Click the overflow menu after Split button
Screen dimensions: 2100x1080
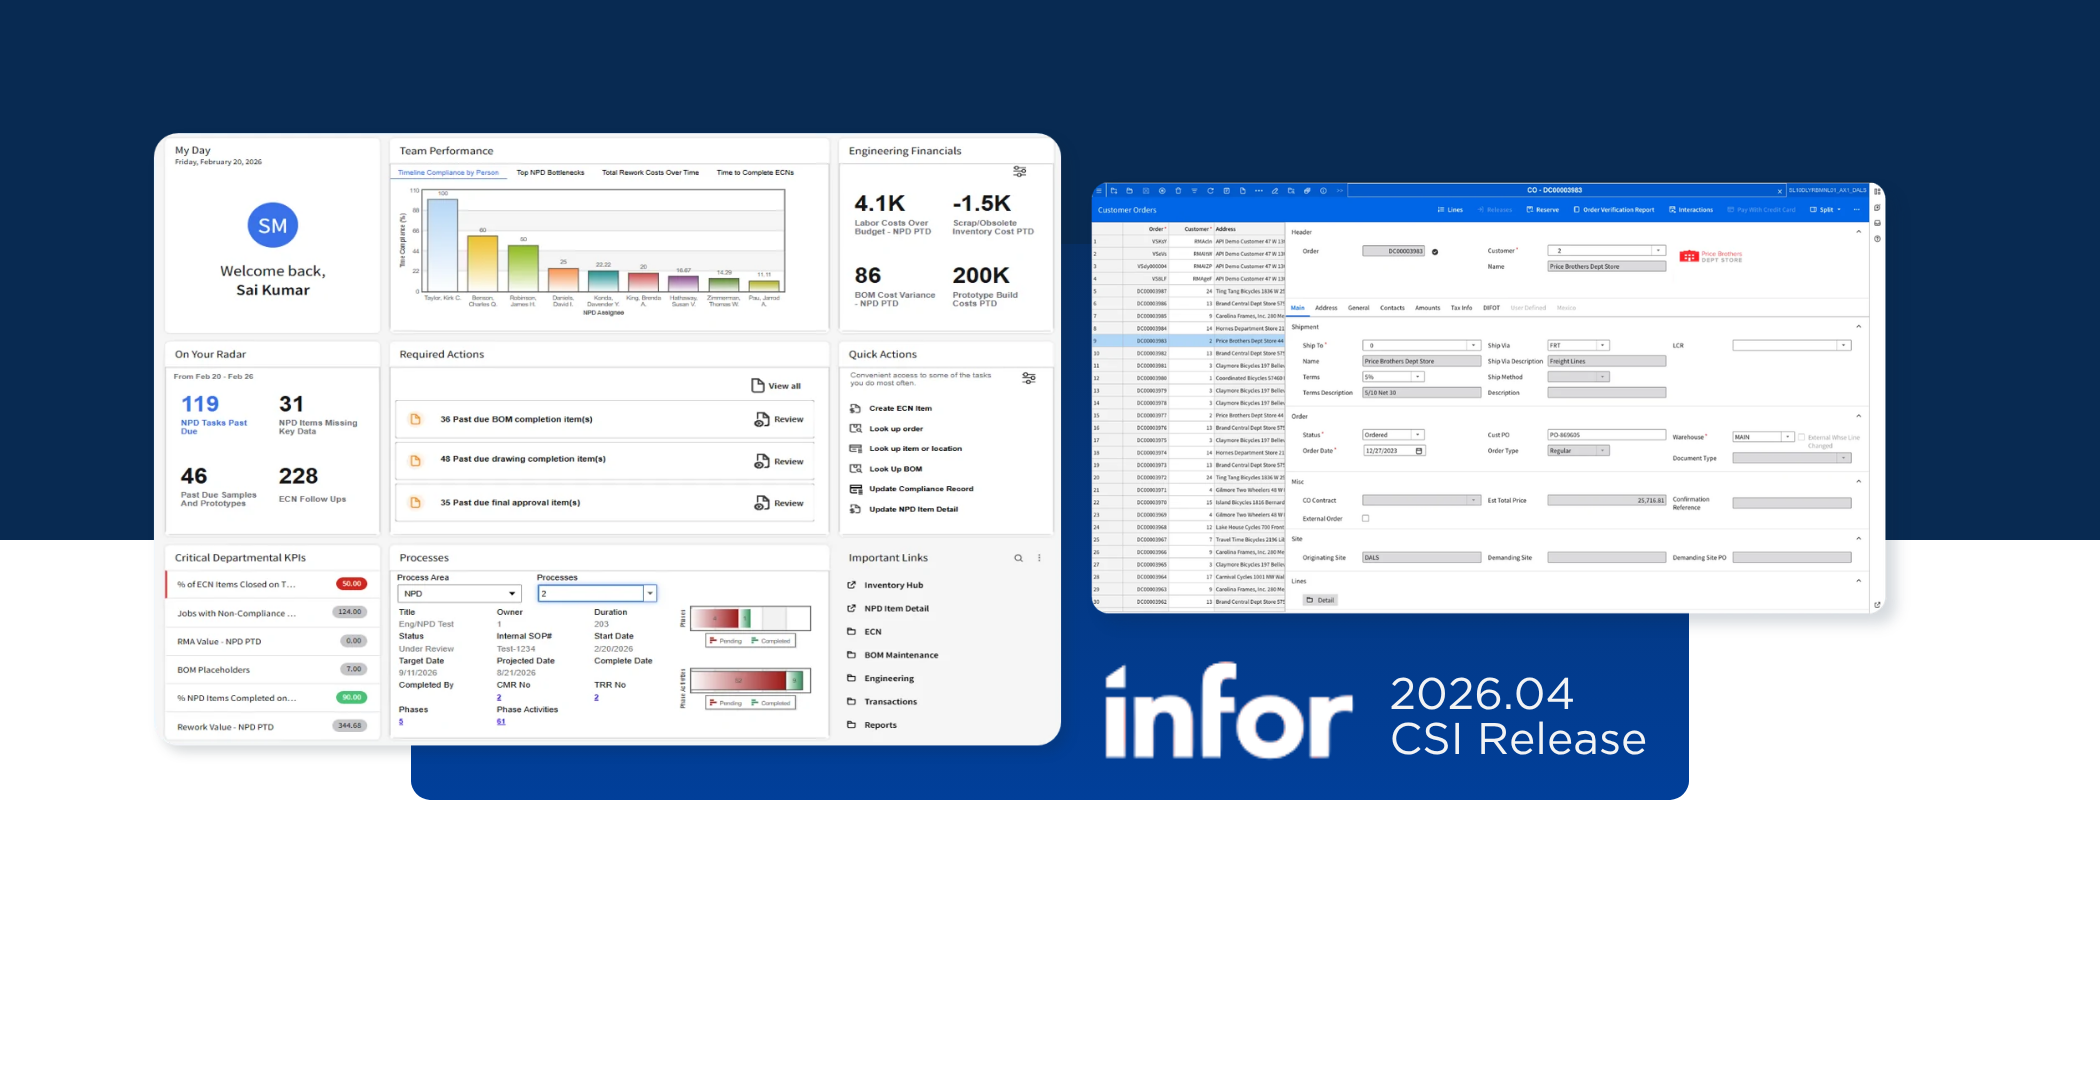1856,210
